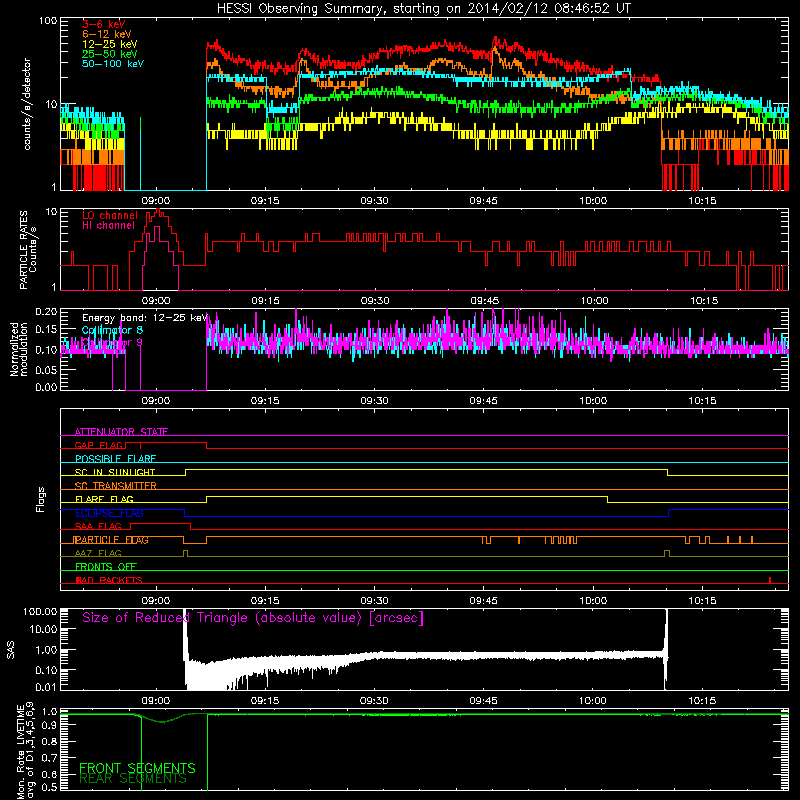
Task: Click the 100 tick value on counts axis
Action: (48, 21)
